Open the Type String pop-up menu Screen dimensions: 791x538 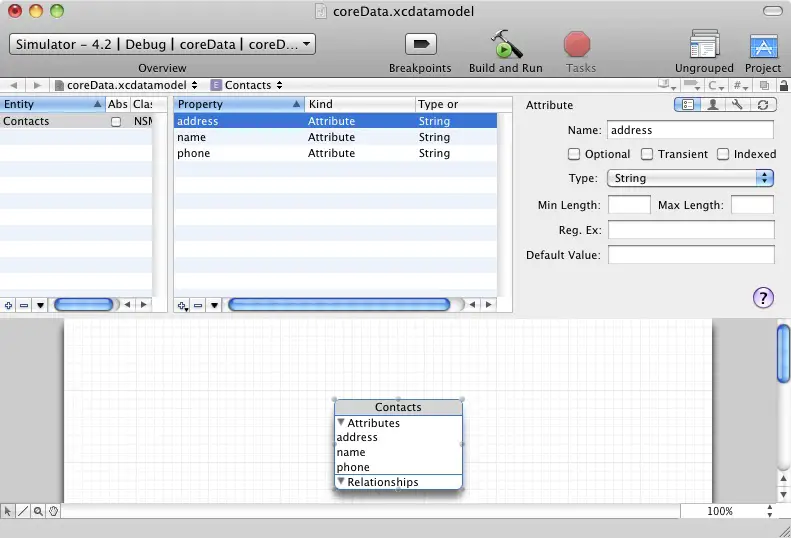coord(690,178)
